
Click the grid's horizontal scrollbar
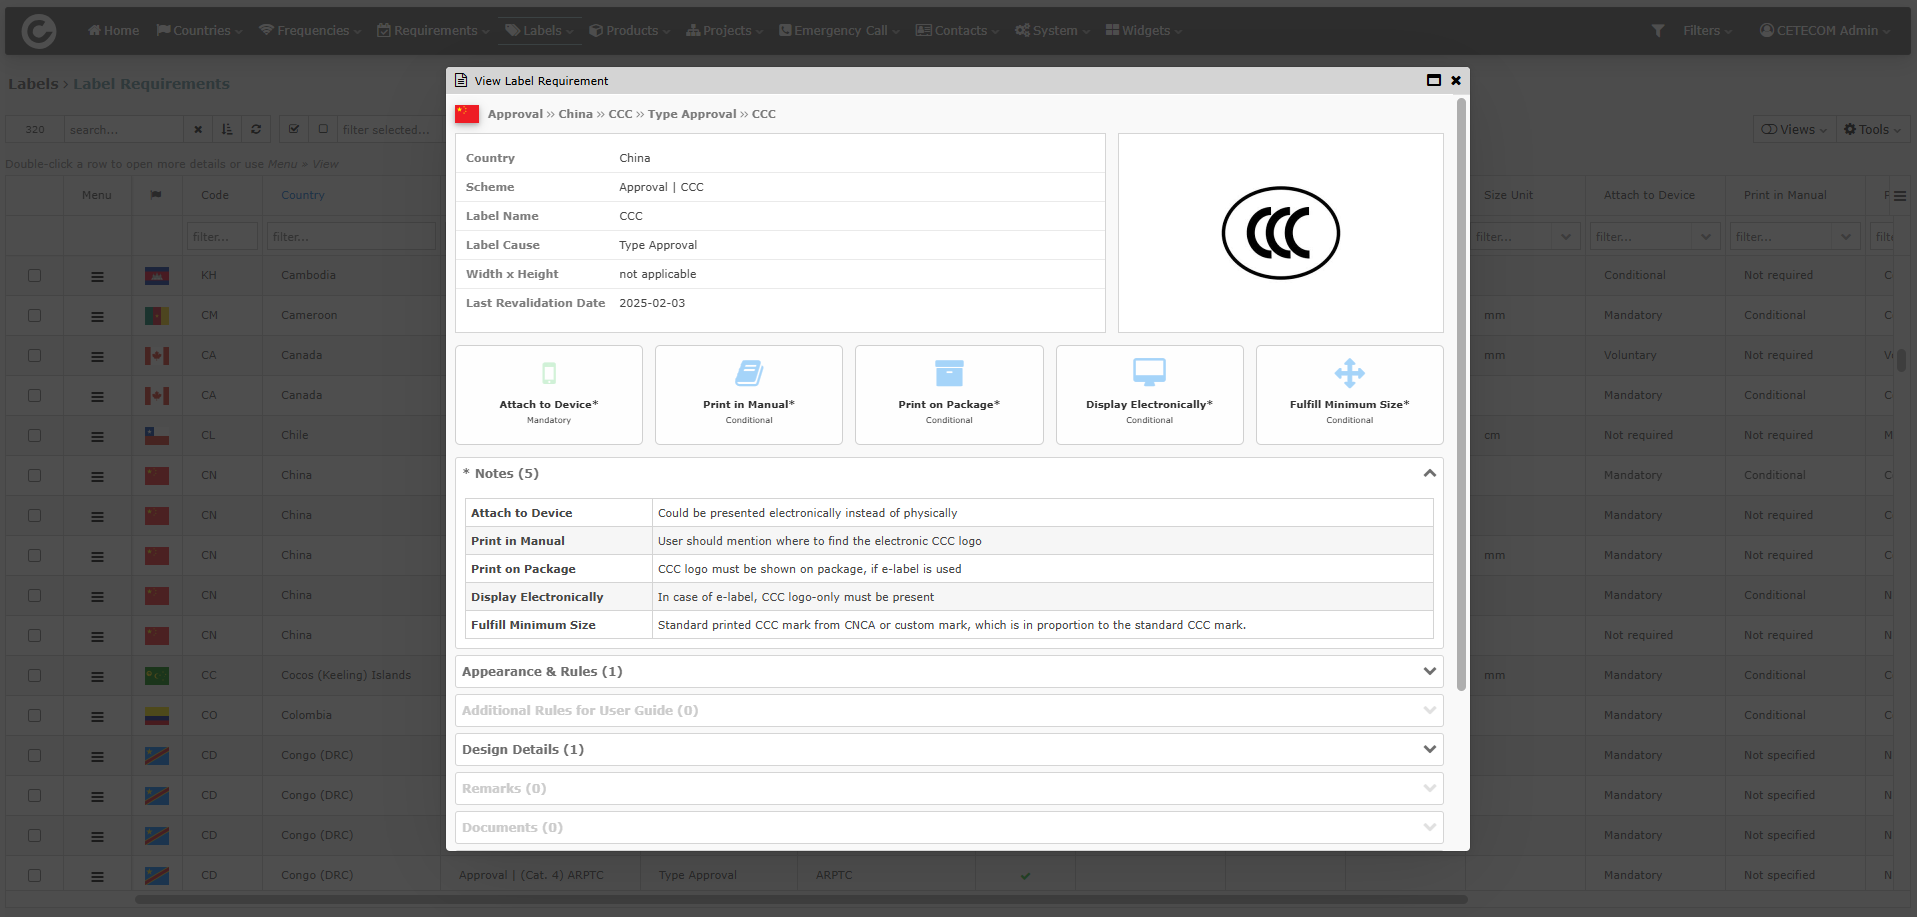pos(801,900)
